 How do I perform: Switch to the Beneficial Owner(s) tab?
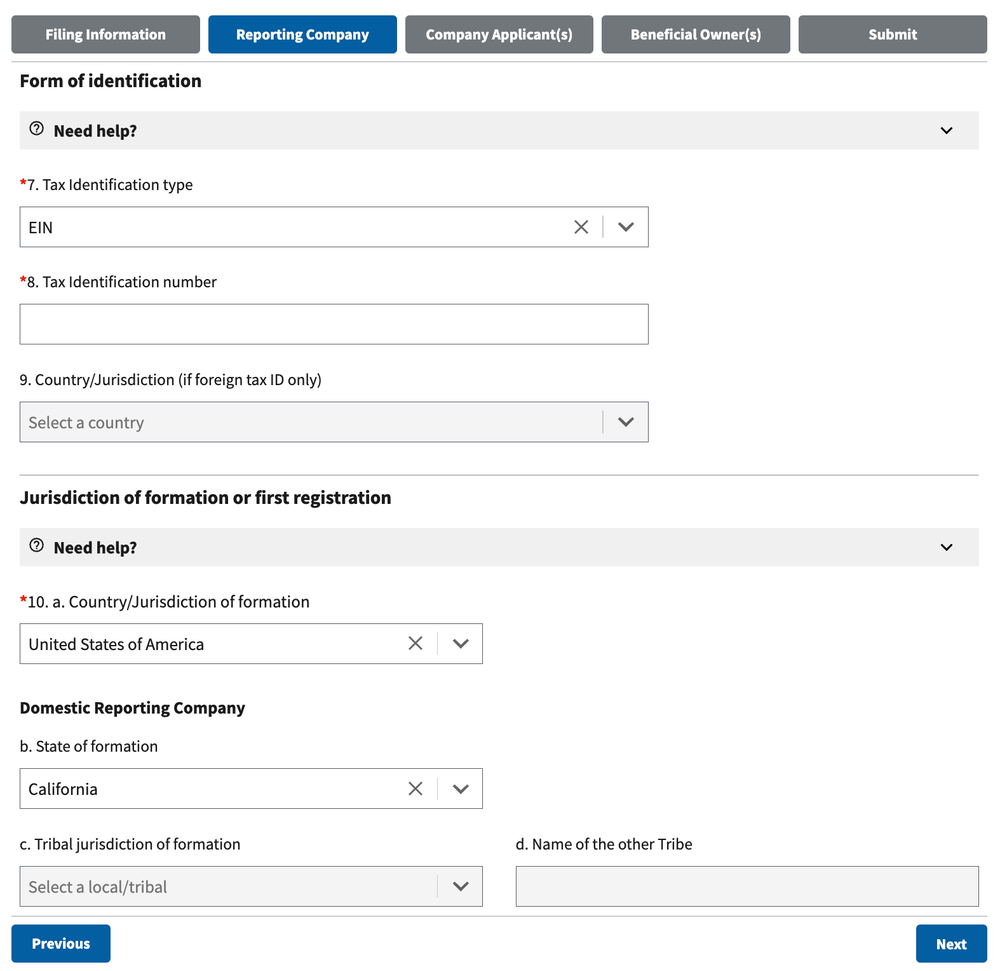click(x=695, y=33)
